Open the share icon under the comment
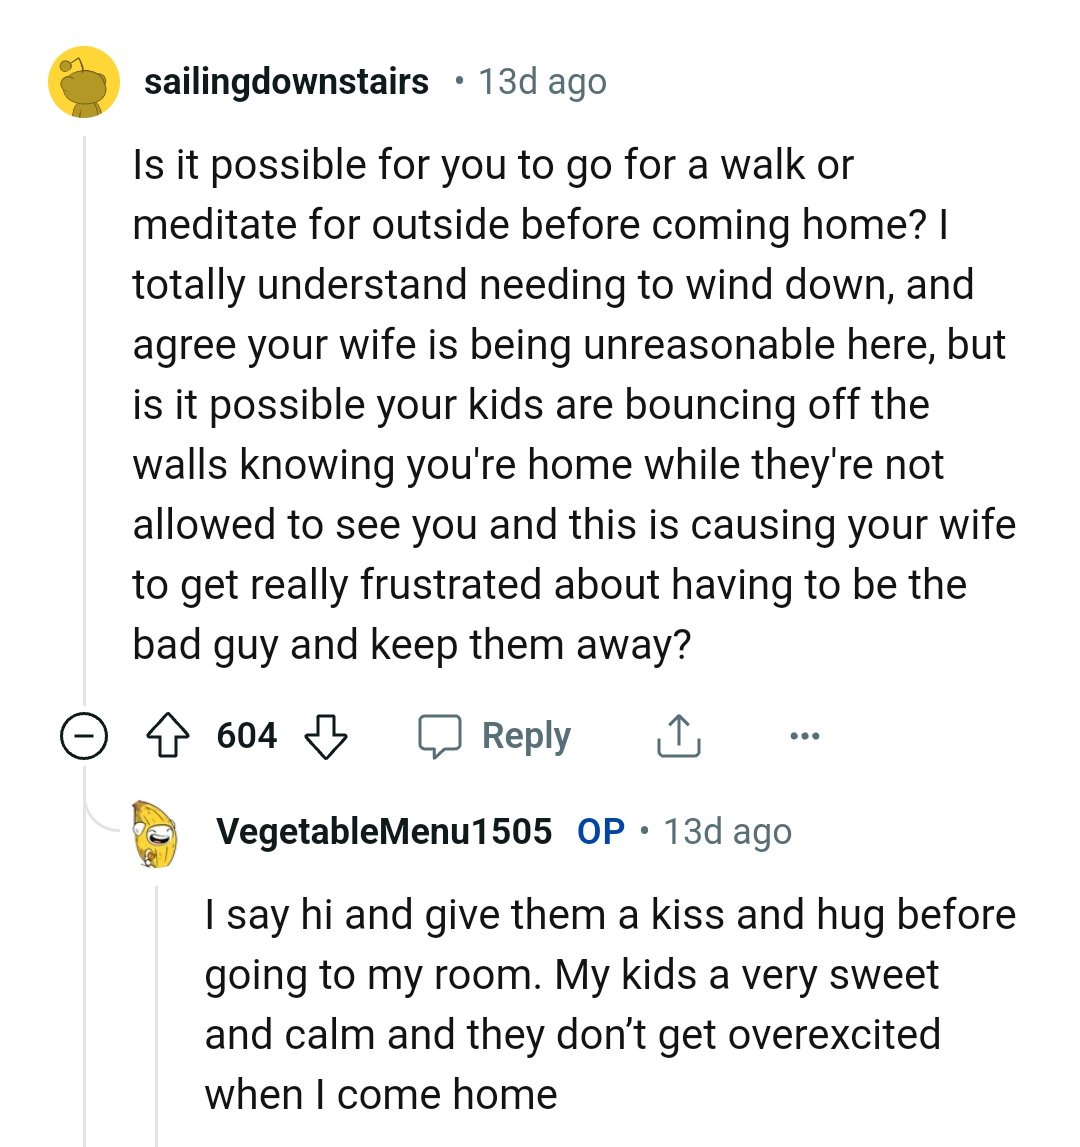Image resolution: width=1080 pixels, height=1147 pixels. pyautogui.click(x=678, y=733)
